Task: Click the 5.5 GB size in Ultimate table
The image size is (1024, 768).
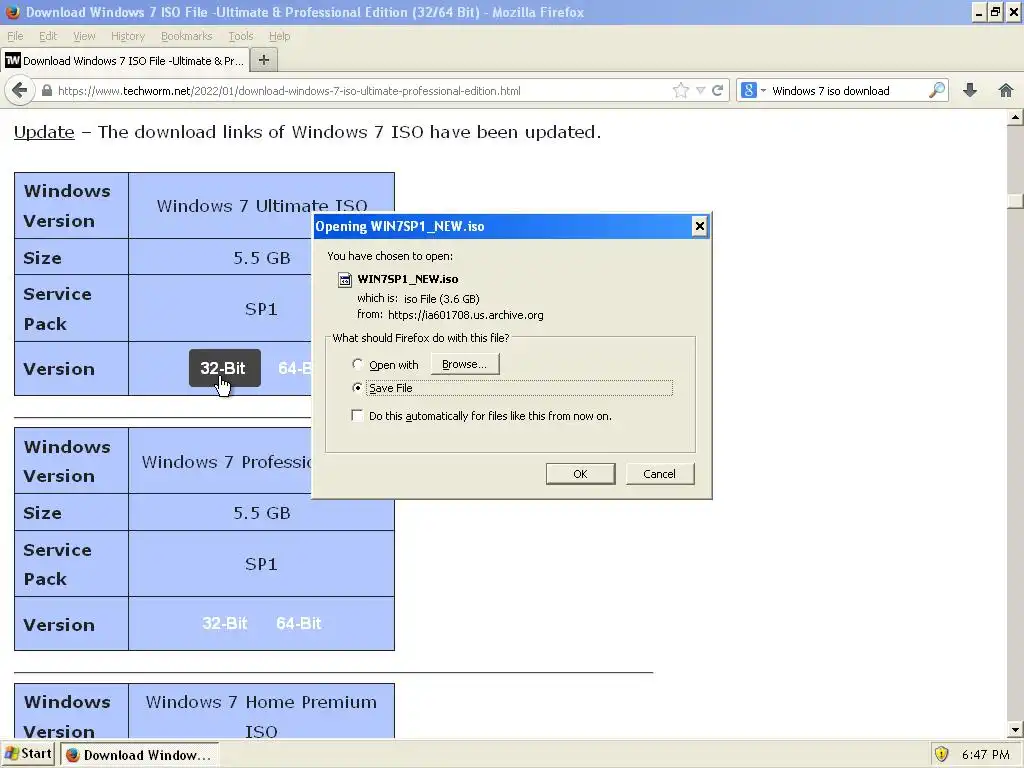Action: (261, 258)
